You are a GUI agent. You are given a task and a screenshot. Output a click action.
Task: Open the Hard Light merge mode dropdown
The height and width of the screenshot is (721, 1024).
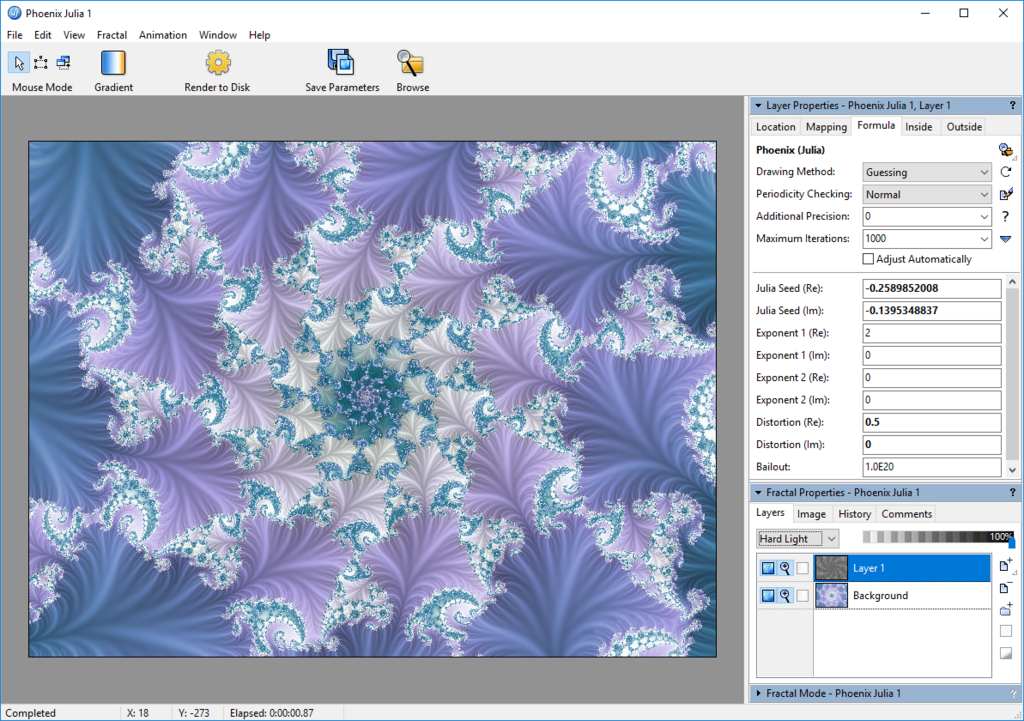[x=797, y=539]
